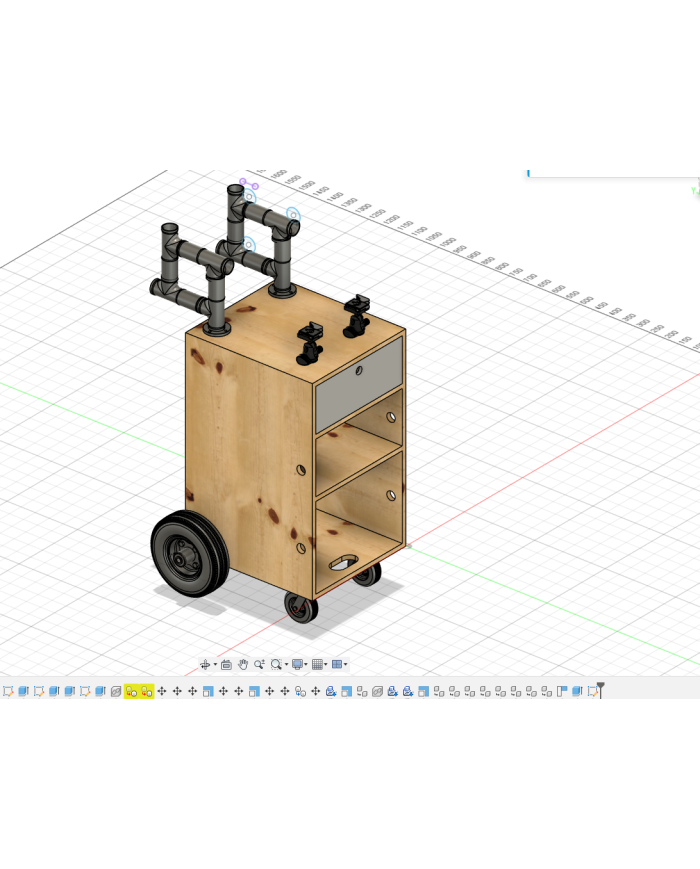Click the Viewports layout icon

(336, 664)
